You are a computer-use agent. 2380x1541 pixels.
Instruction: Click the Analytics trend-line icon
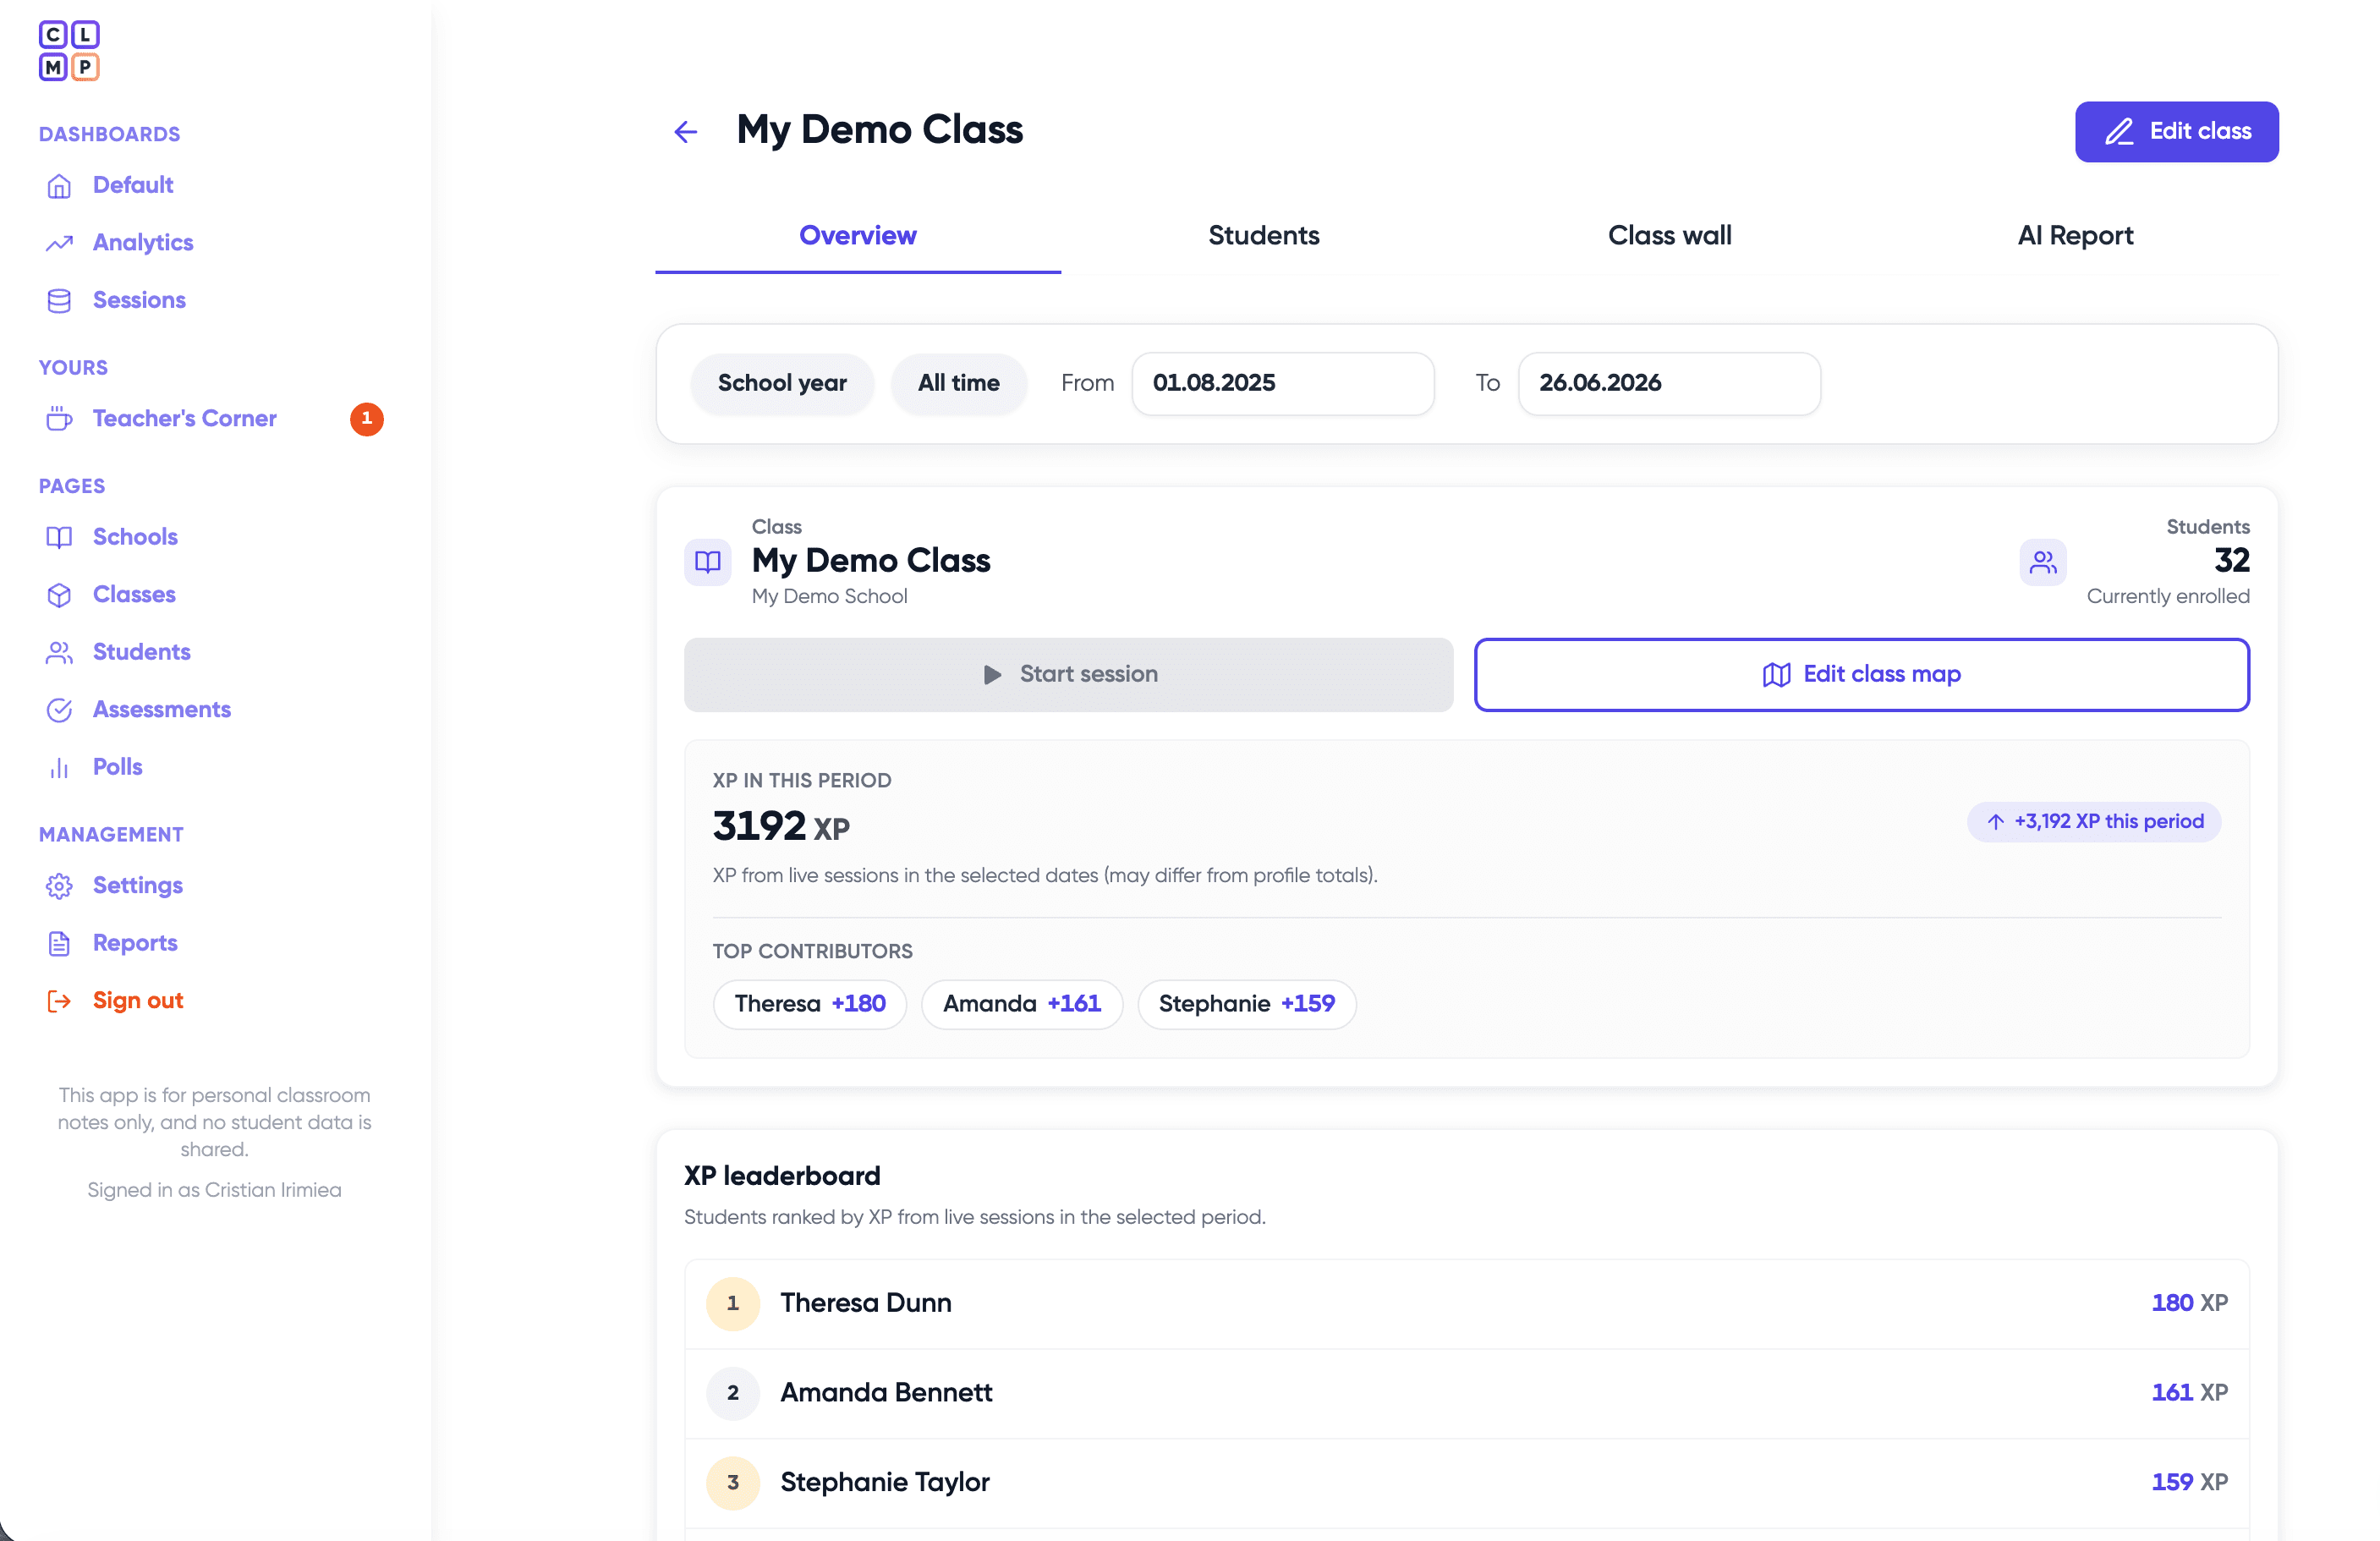pos(59,243)
